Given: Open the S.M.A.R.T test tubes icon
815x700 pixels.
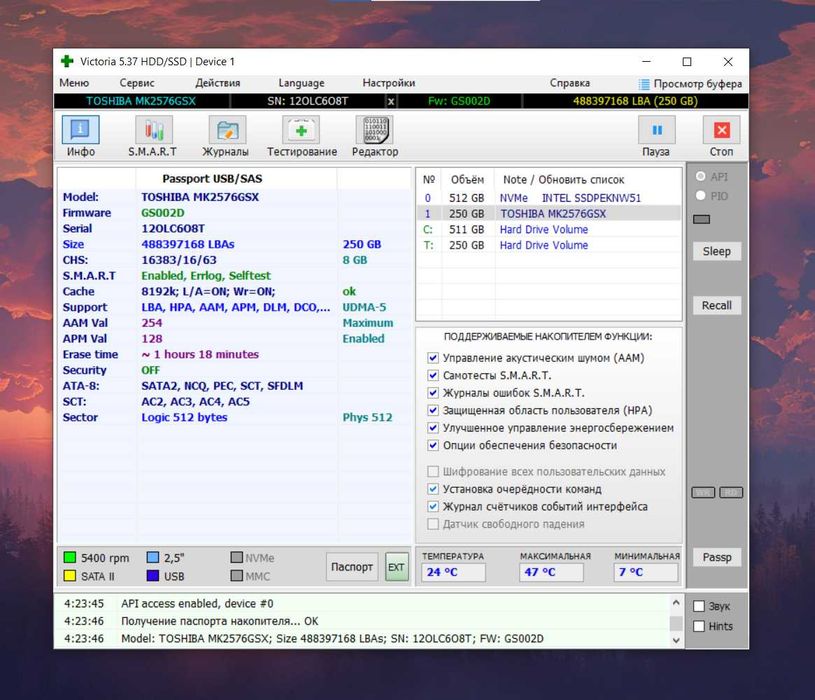Looking at the screenshot, I should tap(154, 129).
